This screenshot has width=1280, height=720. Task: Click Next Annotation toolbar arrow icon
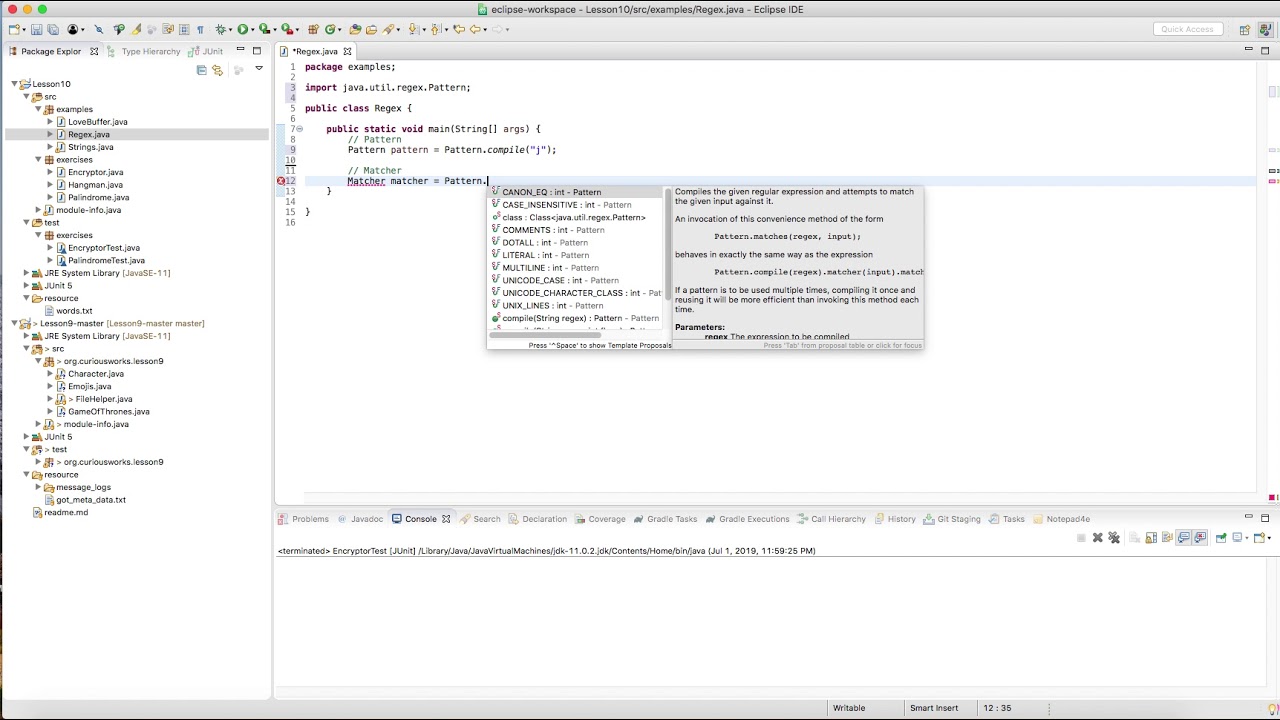click(412, 29)
